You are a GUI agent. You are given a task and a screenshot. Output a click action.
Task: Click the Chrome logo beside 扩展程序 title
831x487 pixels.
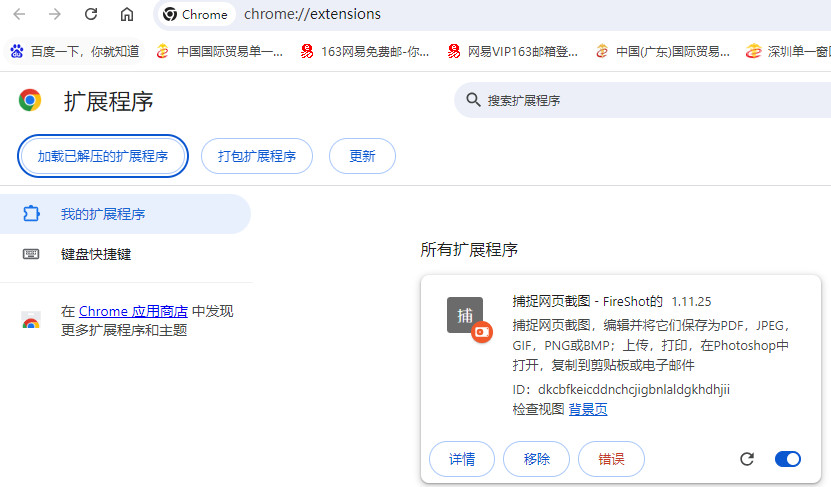[x=30, y=100]
